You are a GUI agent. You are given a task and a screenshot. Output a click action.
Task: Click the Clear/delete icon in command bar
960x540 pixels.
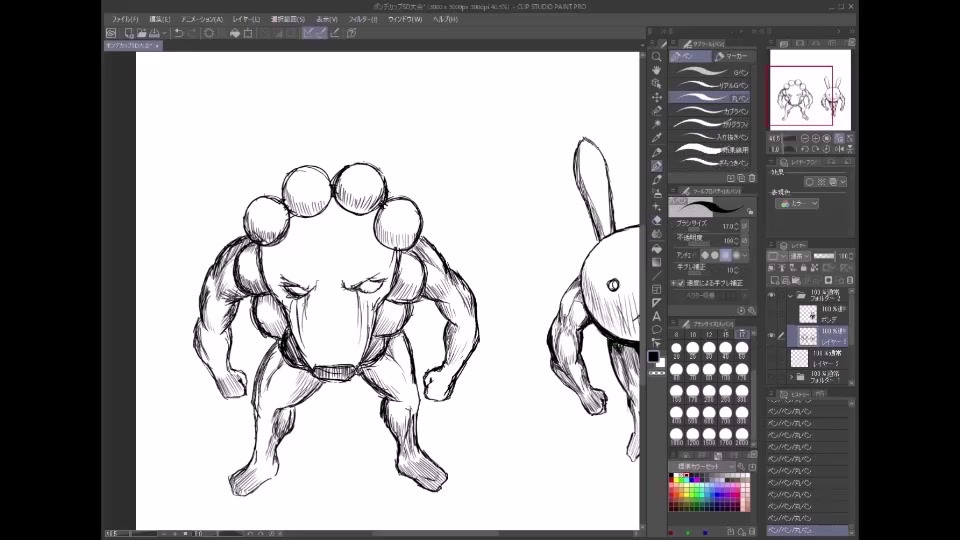point(209,33)
